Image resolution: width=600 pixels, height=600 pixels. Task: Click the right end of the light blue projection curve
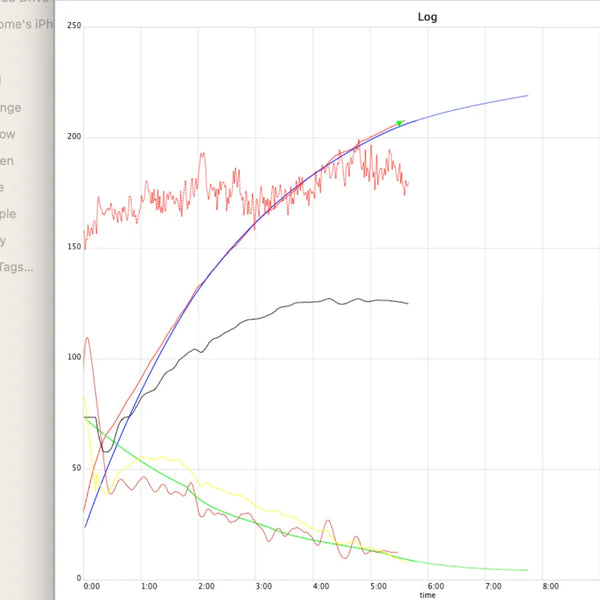(527, 96)
